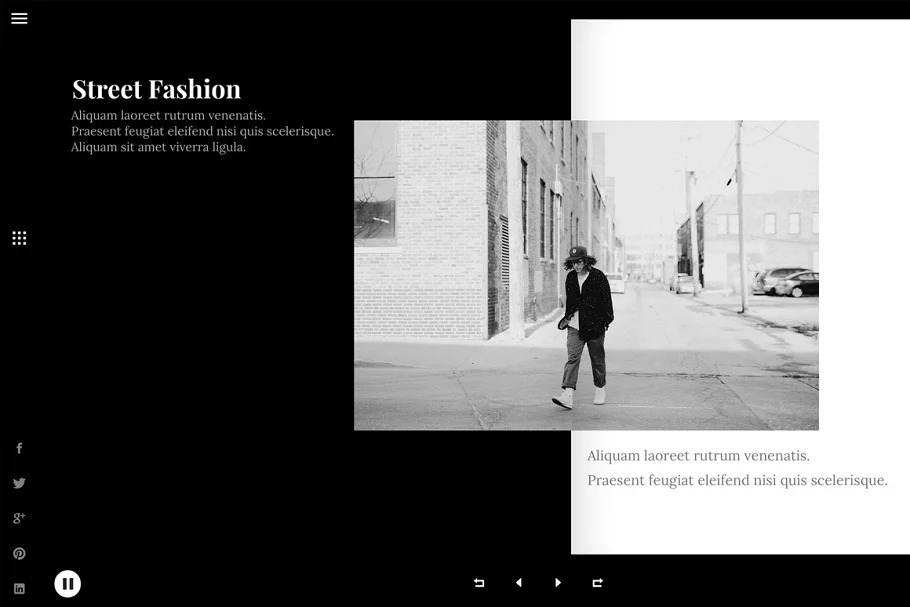The height and width of the screenshot is (607, 910).
Task: Open the thumbnail grid view
Action: click(19, 238)
